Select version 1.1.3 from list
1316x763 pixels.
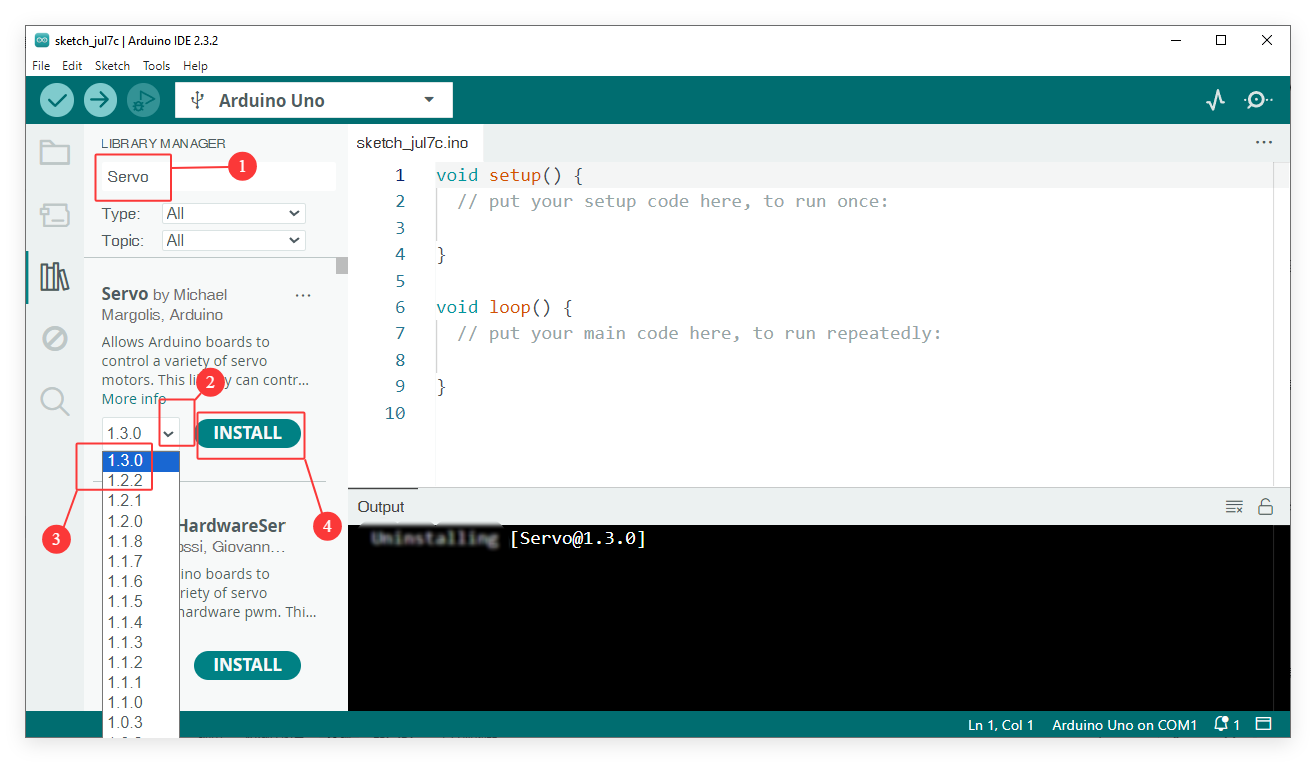click(141, 642)
